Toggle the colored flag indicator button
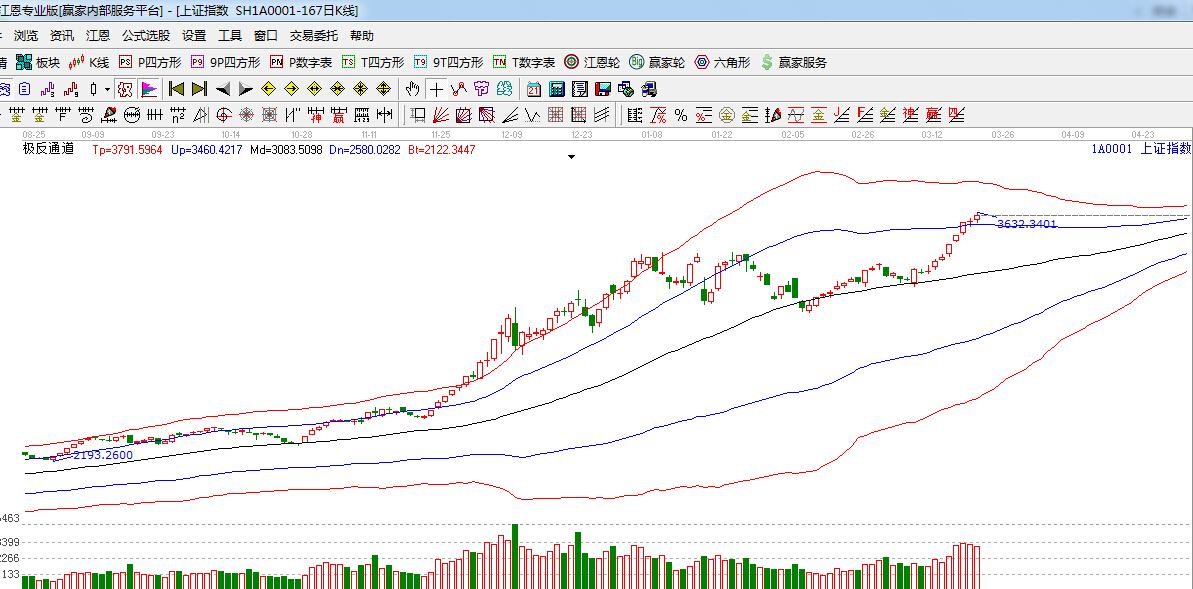Viewport: 1193px width, 589px height. click(x=148, y=88)
